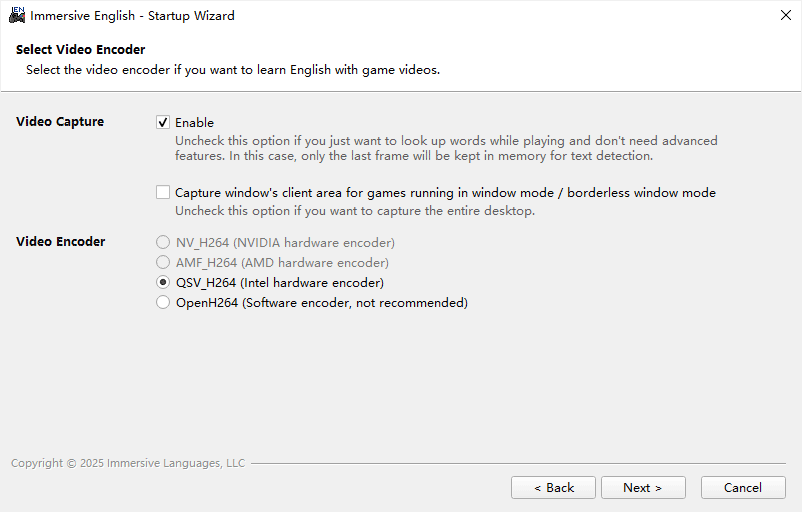Click the "Video Capture" section label

(60, 122)
